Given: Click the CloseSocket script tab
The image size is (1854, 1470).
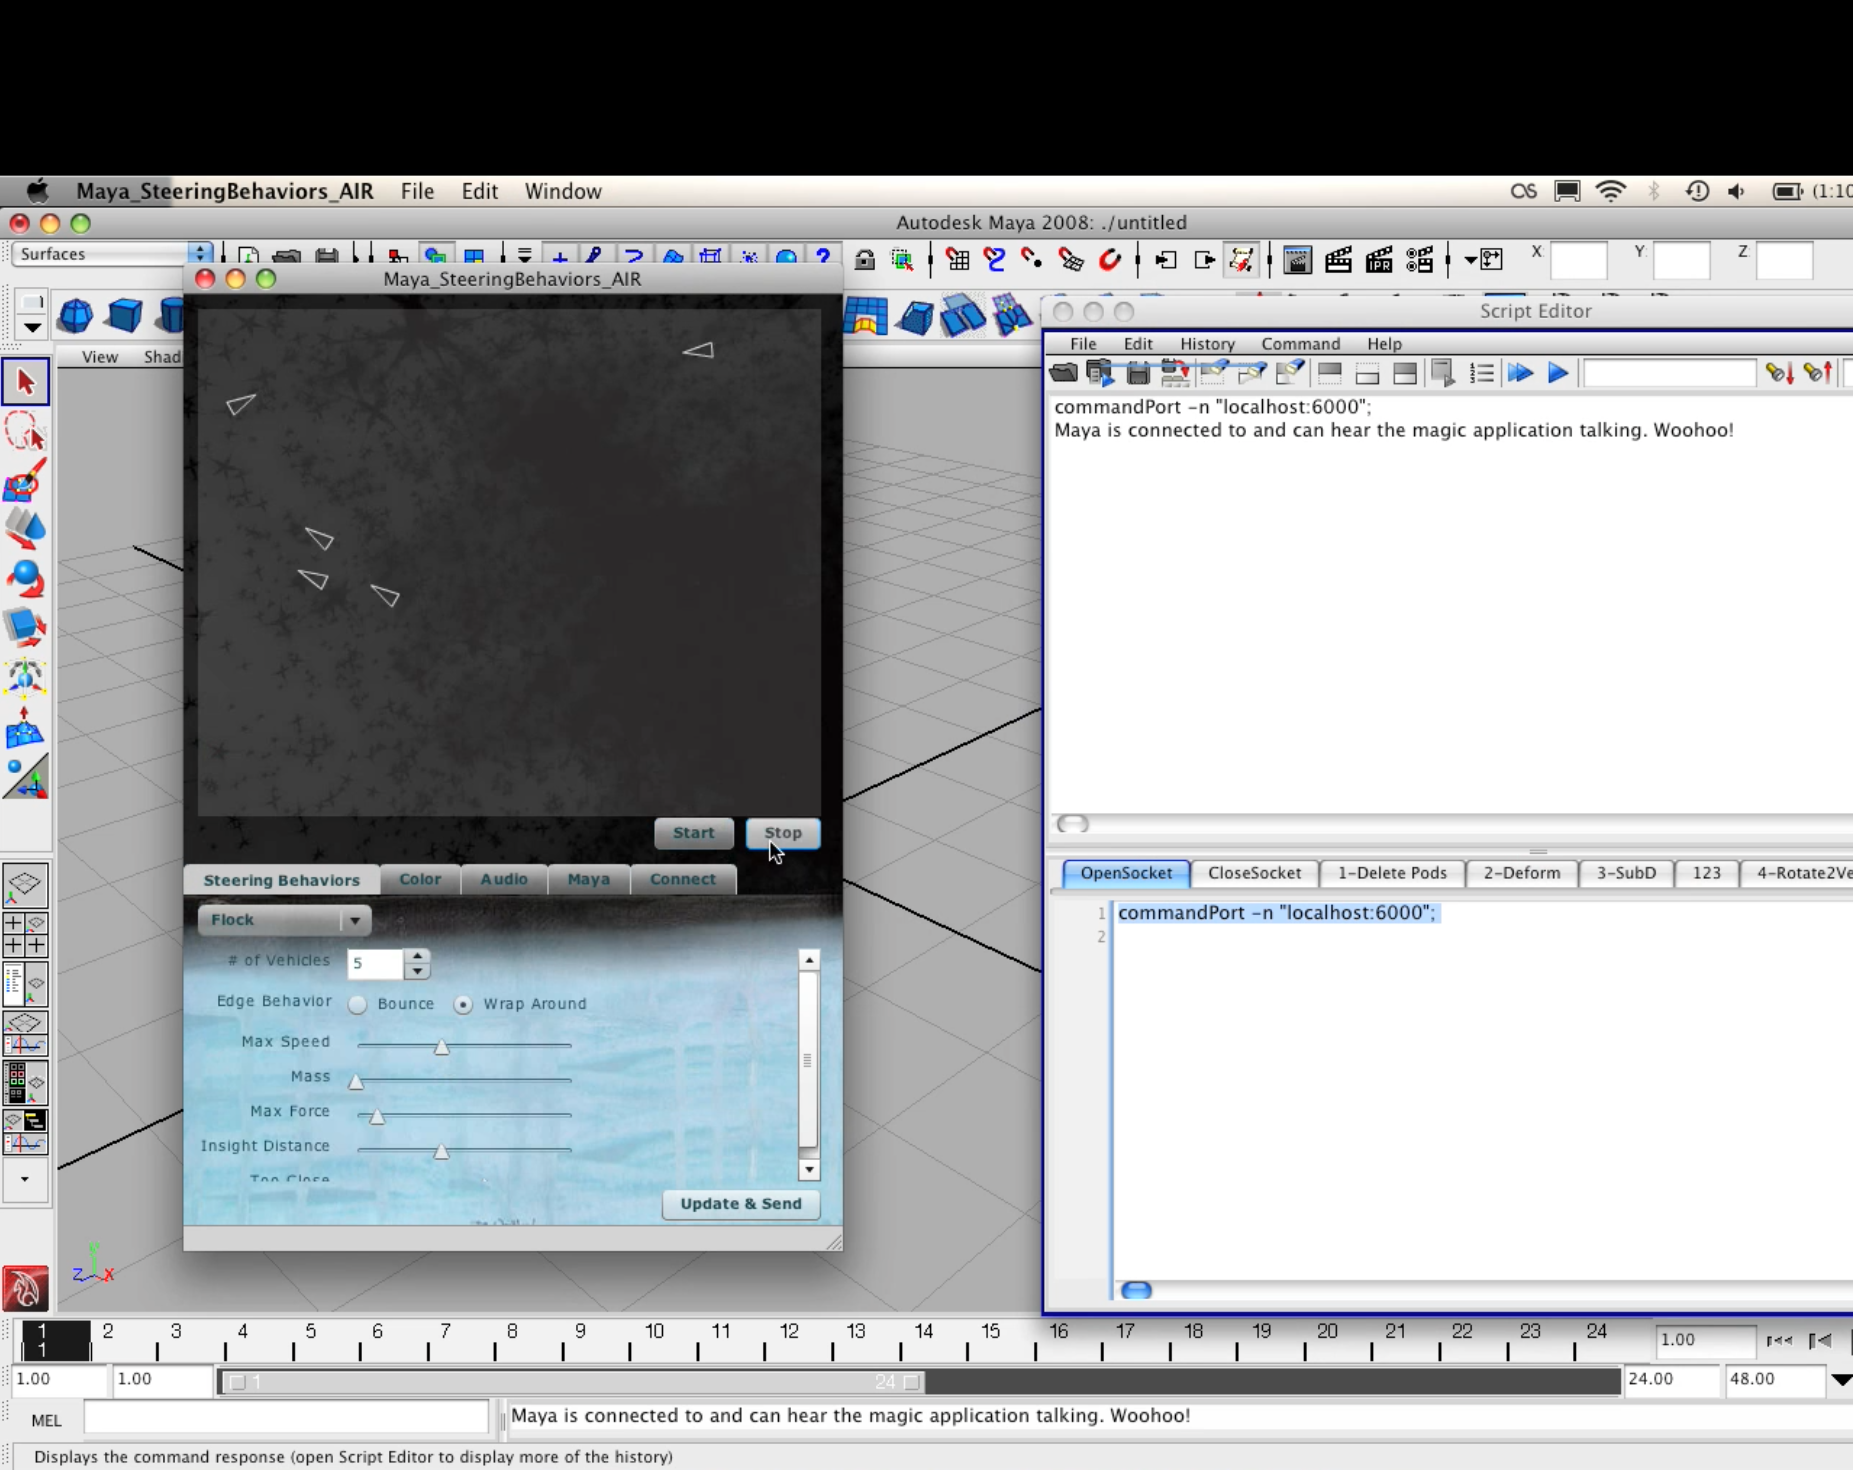Looking at the screenshot, I should click(x=1254, y=873).
